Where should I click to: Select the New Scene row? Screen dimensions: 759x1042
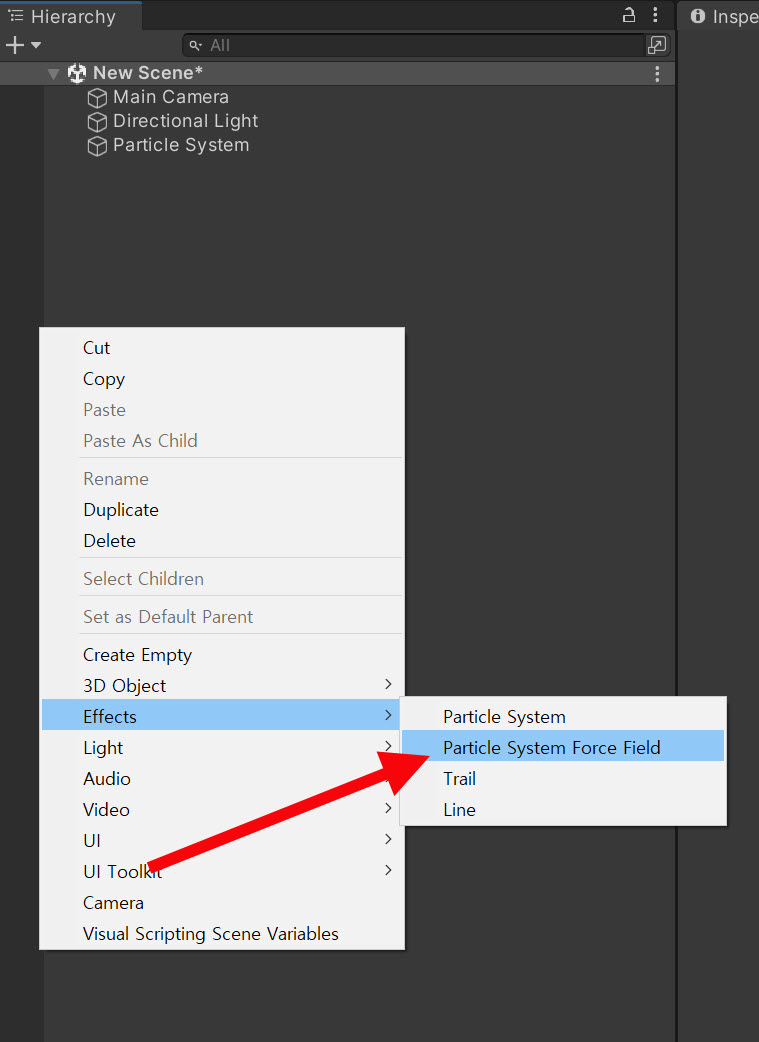click(337, 73)
